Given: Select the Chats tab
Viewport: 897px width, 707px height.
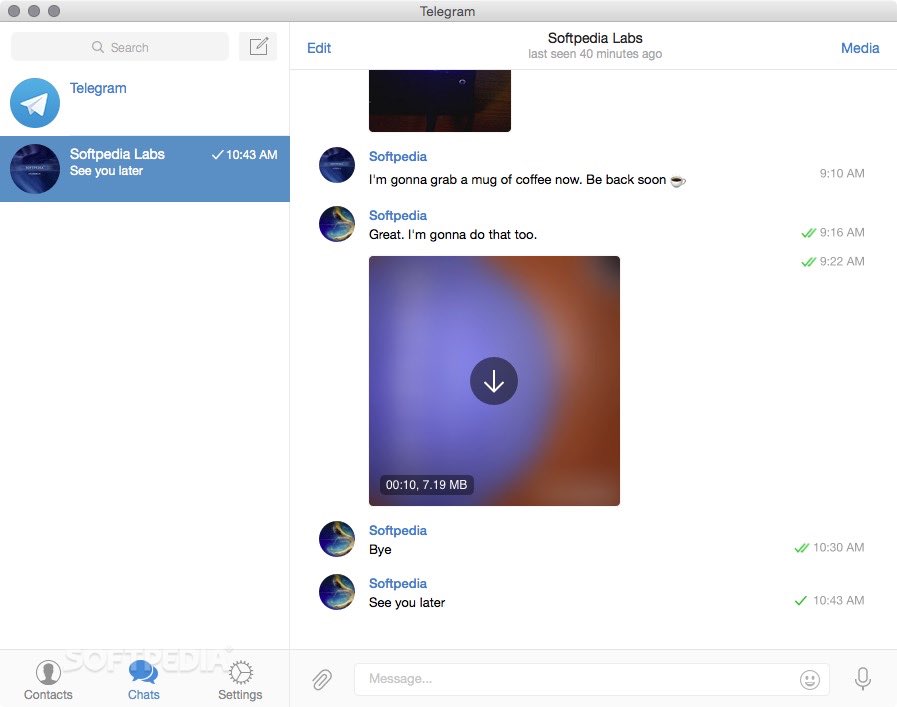Looking at the screenshot, I should [144, 680].
